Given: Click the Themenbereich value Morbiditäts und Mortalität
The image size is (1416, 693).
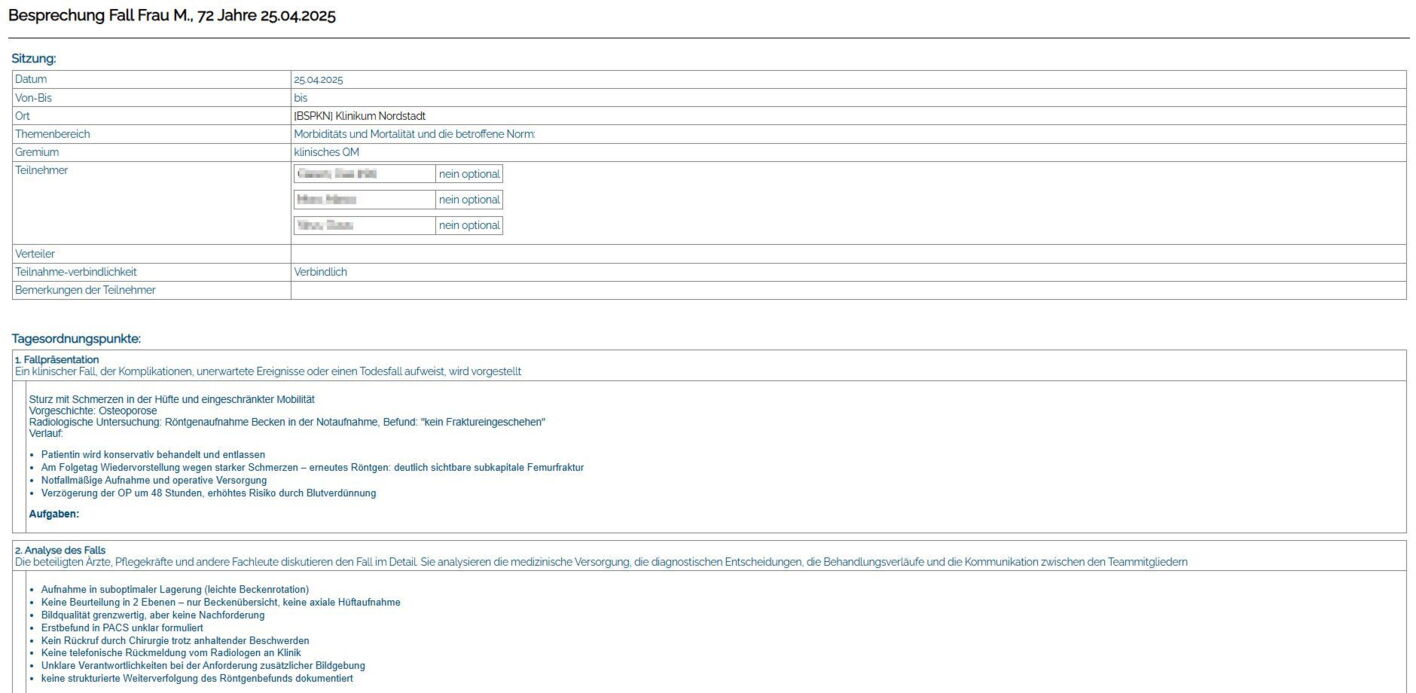Looking at the screenshot, I should 414,134.
